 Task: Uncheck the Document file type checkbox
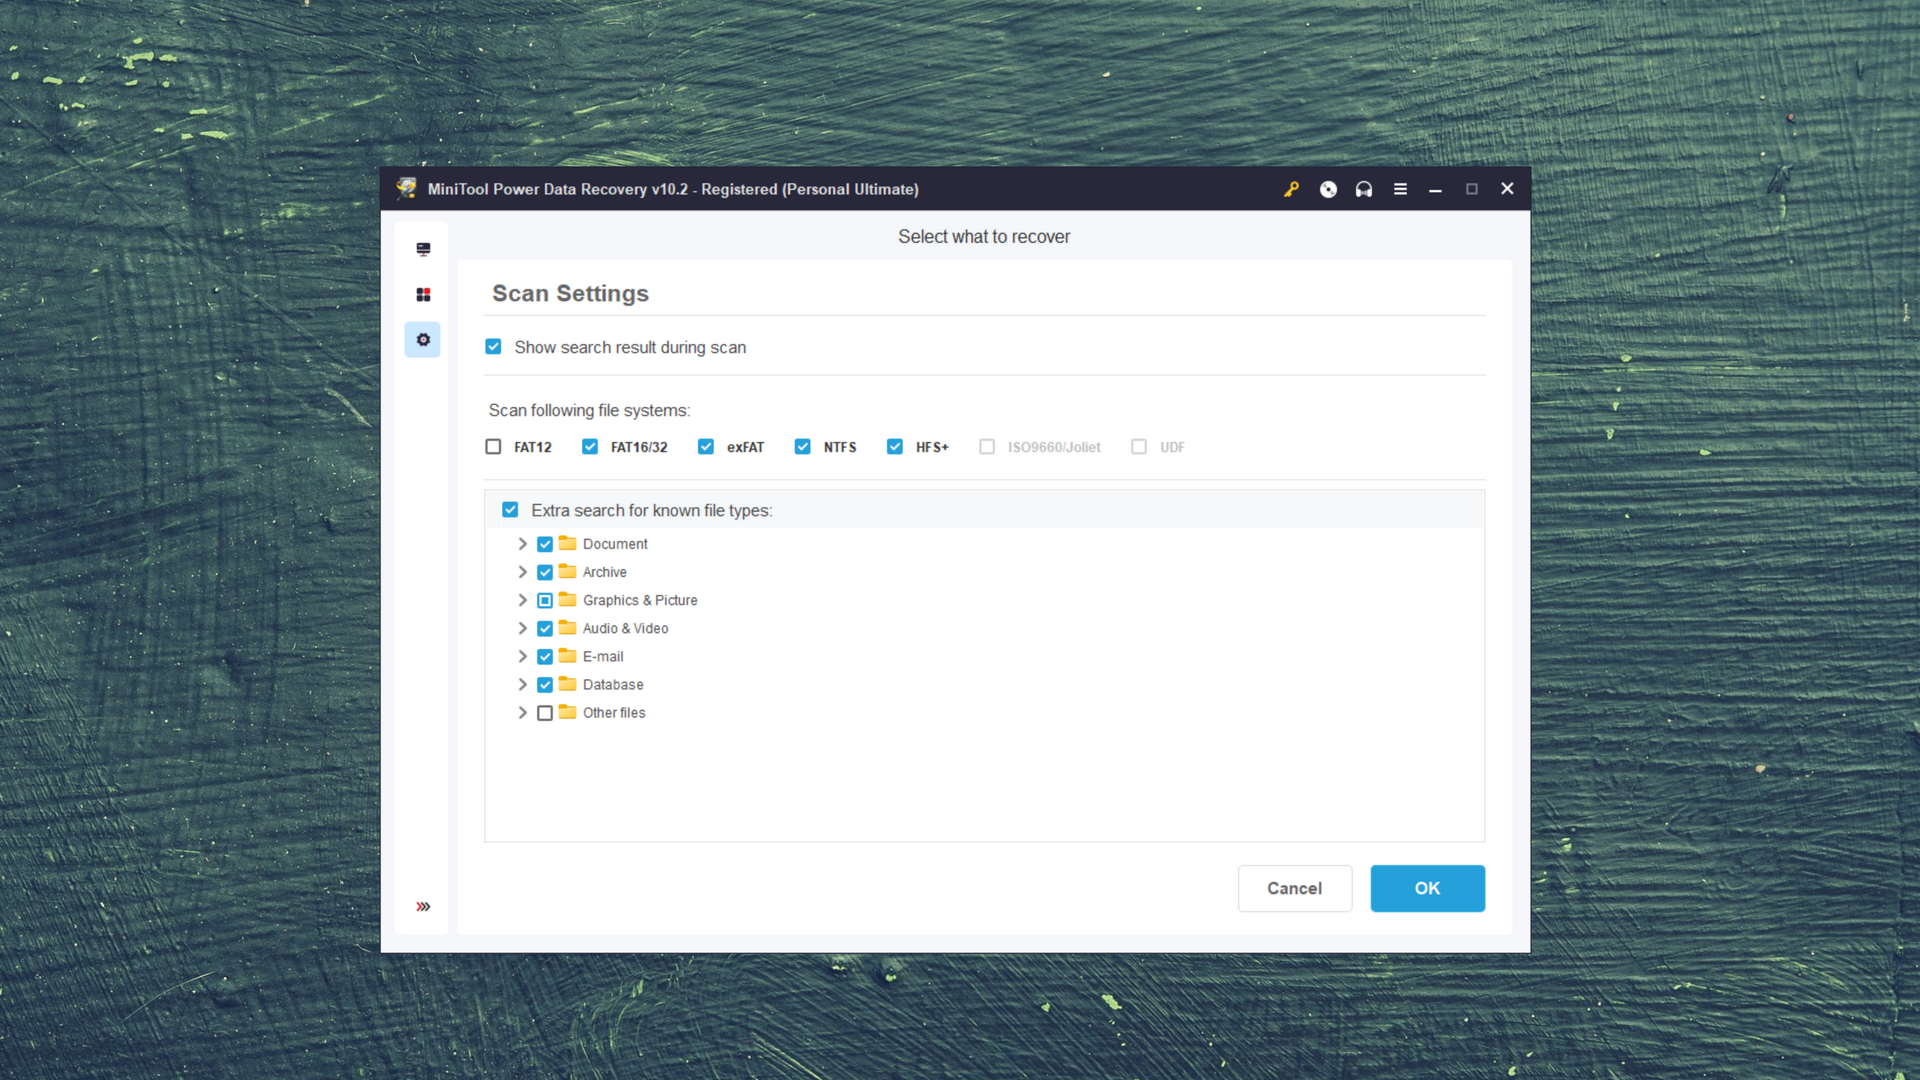tap(545, 544)
